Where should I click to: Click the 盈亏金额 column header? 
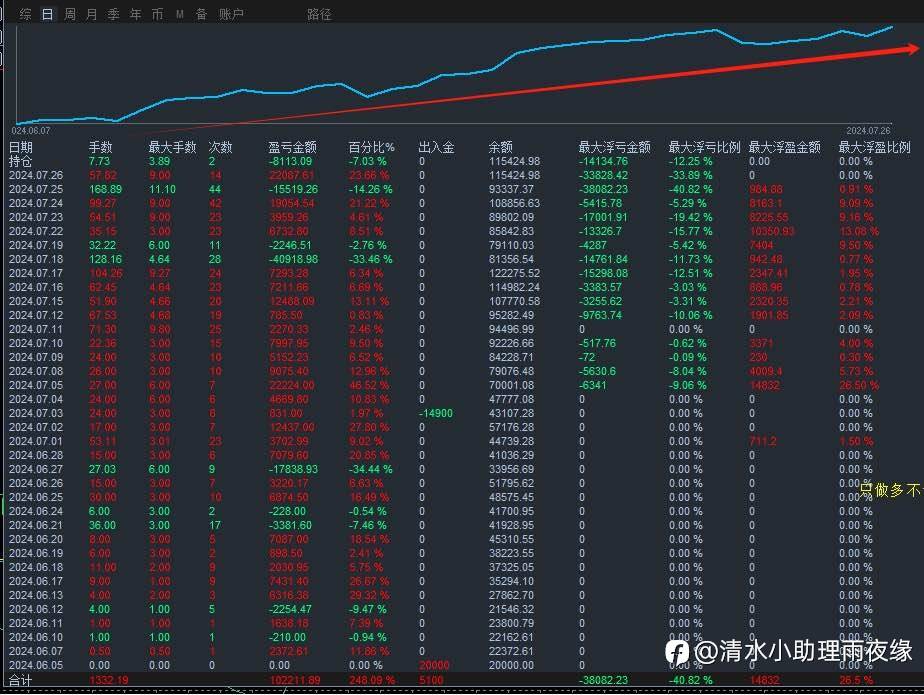point(292,147)
